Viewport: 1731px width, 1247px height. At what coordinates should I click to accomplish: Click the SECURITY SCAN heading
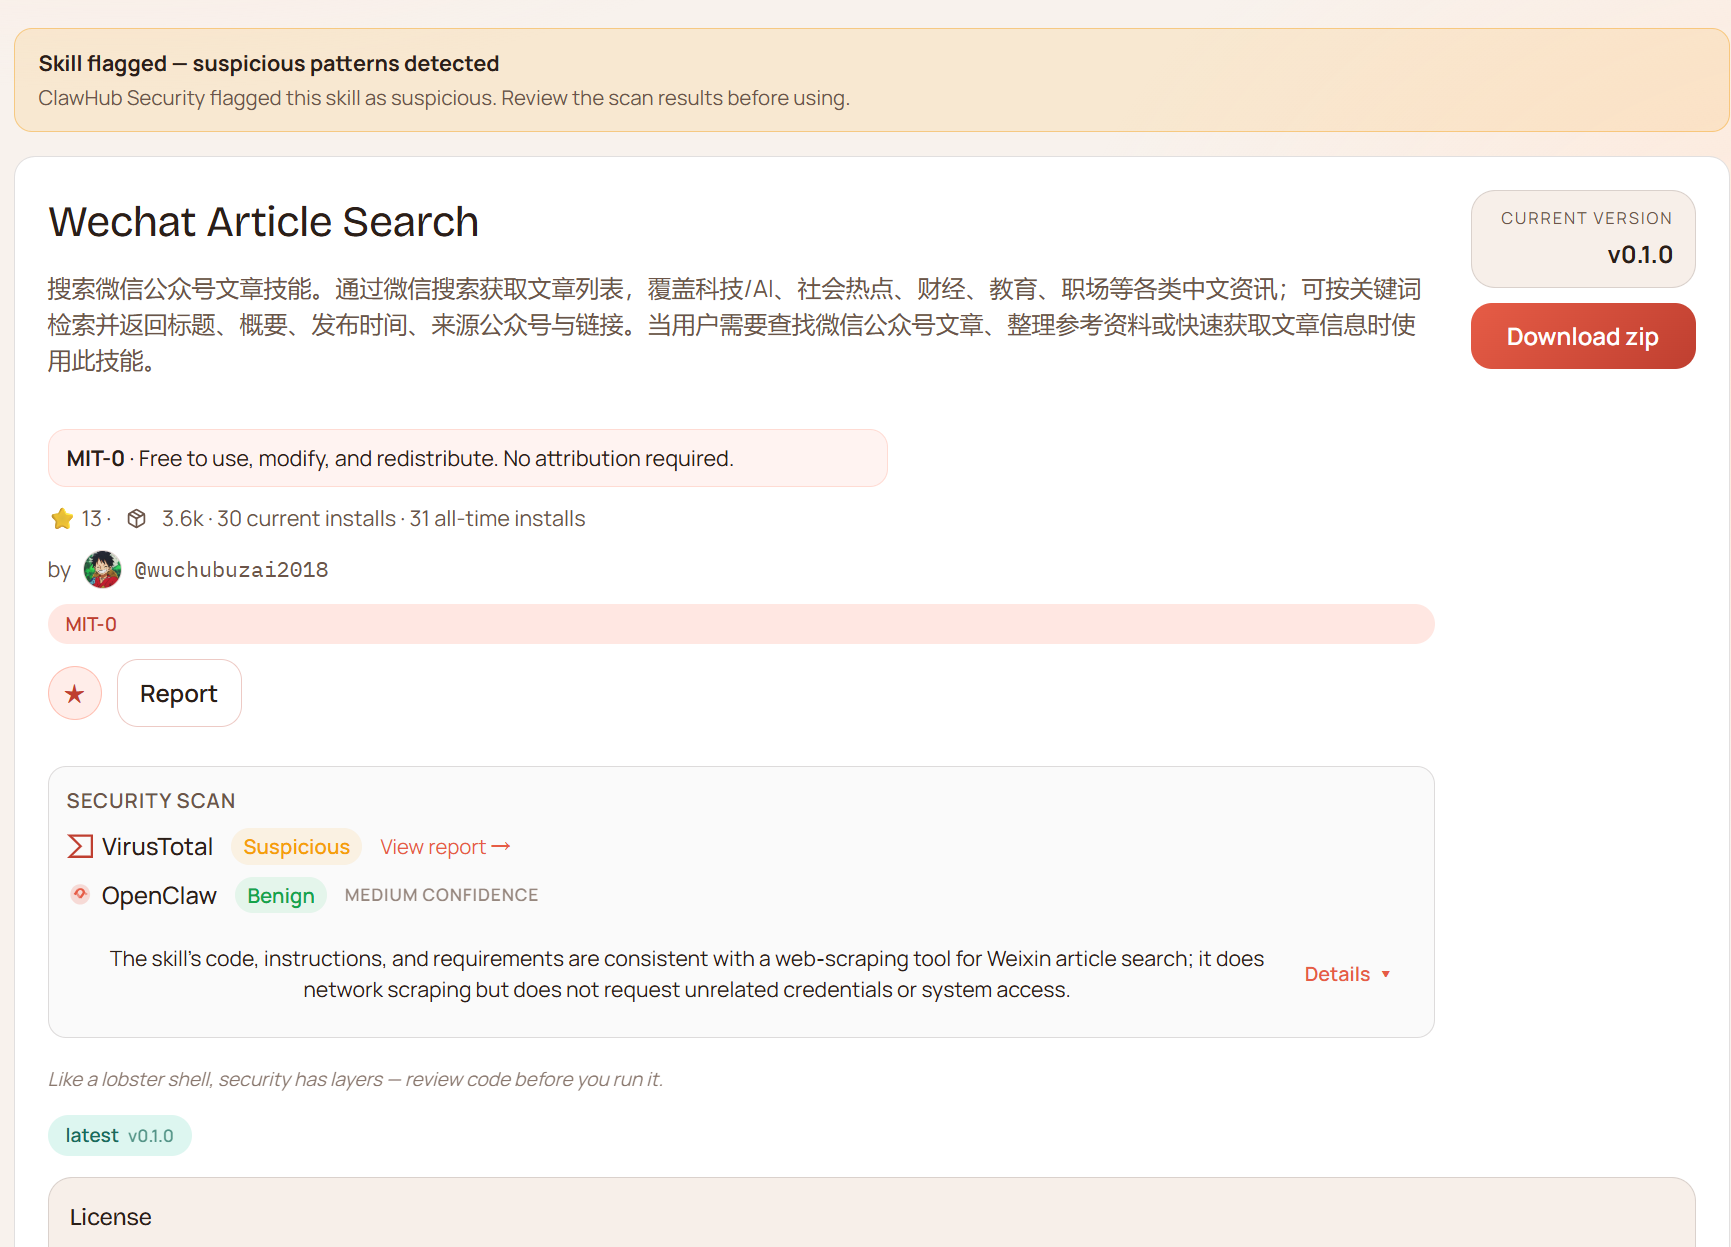151,801
